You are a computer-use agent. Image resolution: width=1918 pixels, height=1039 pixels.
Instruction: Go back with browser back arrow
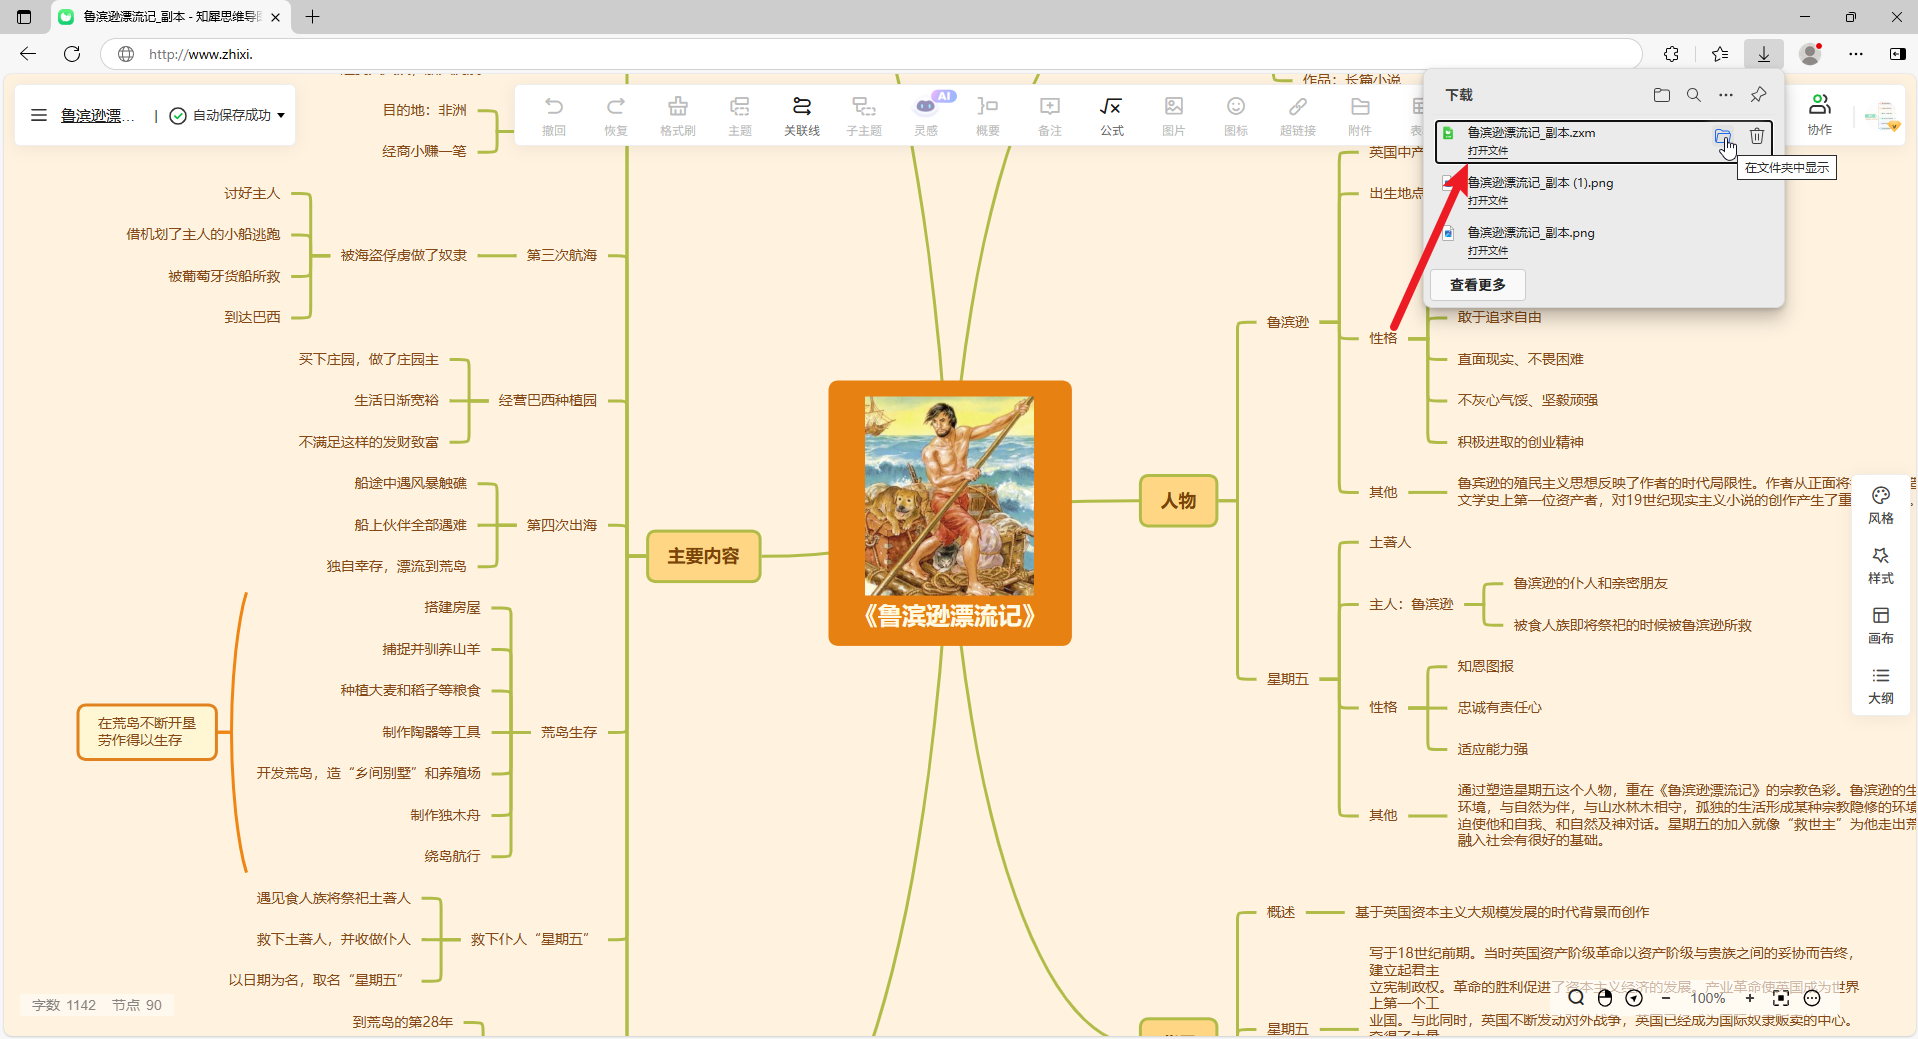pos(28,54)
